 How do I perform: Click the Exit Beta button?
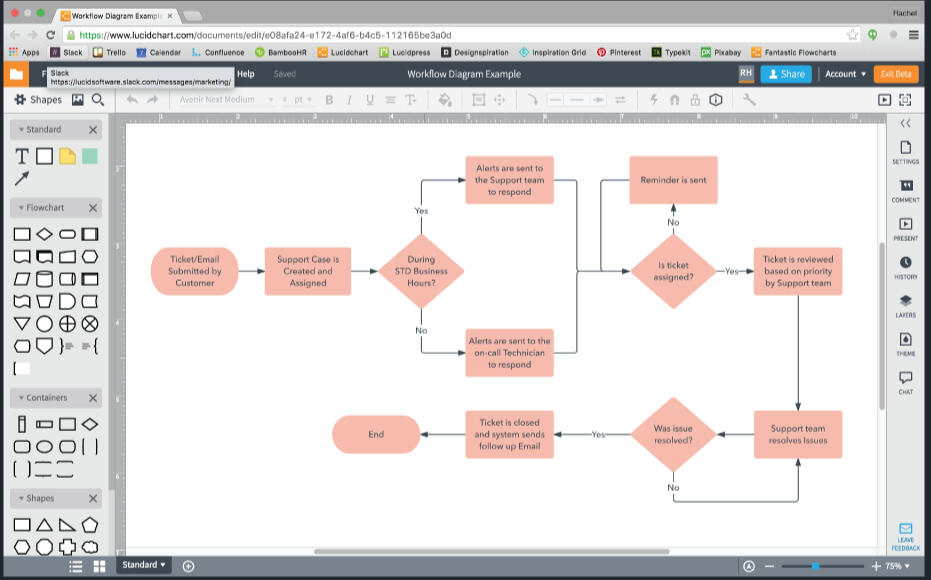(896, 74)
